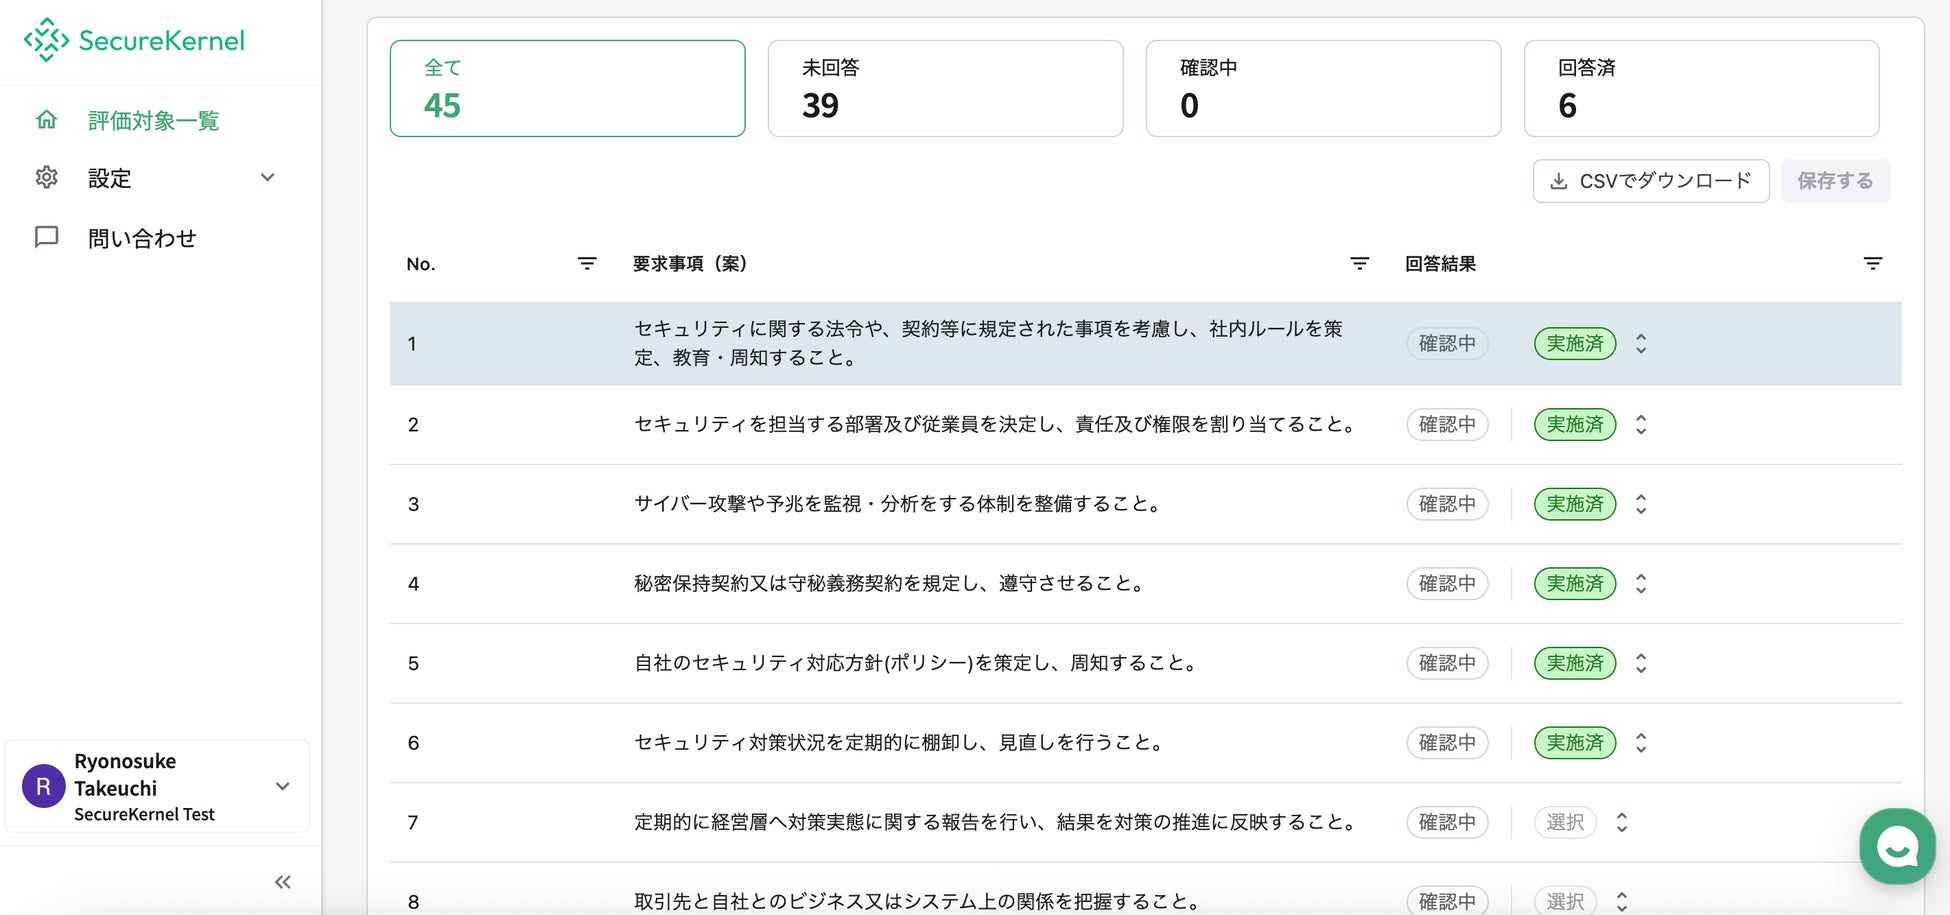This screenshot has height=915, width=1950.
Task: Click the SecureKernel logo icon
Action: (46, 40)
